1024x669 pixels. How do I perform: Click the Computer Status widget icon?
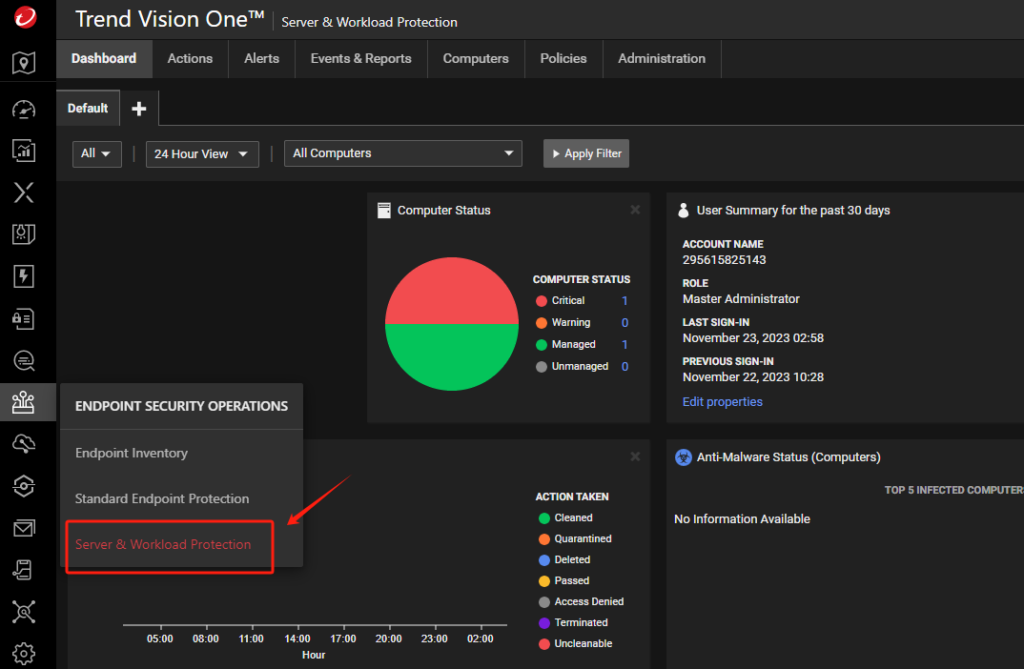click(x=384, y=210)
